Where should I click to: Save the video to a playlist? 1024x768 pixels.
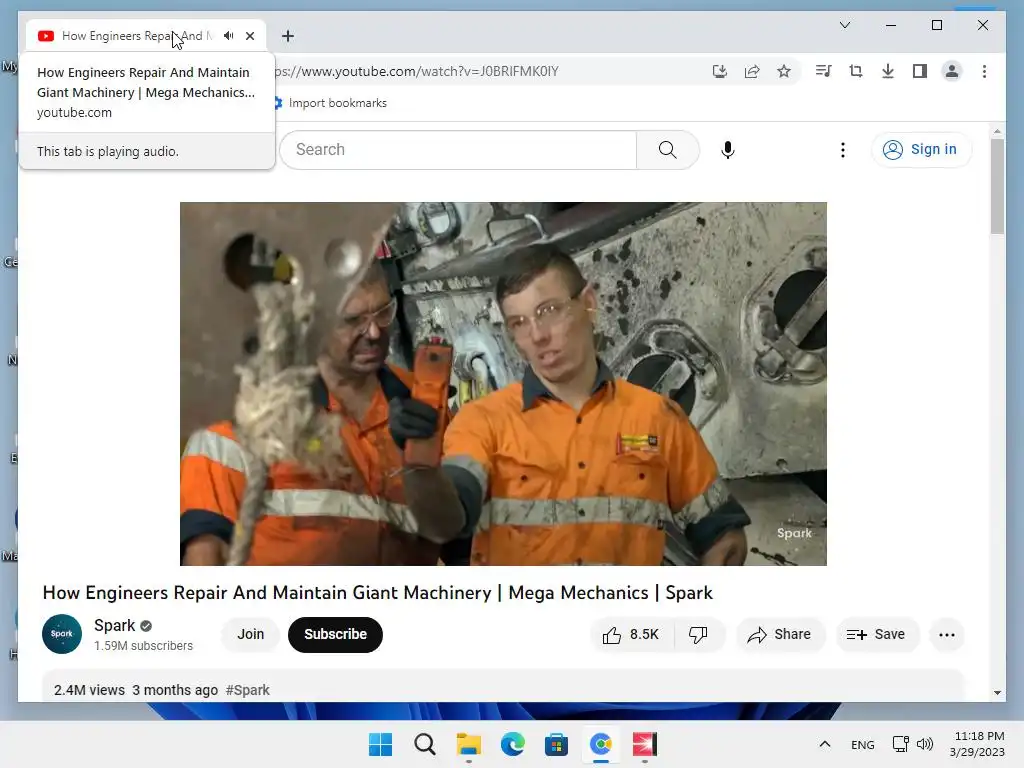point(876,634)
